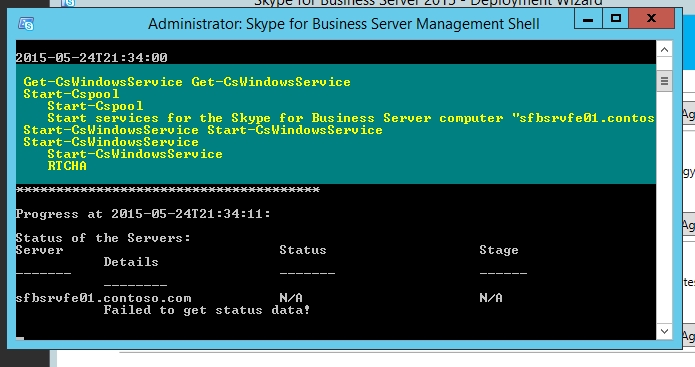Screen dimensions: 695x367
Task: Click the row of asterisks separator line
Action: pos(168,190)
